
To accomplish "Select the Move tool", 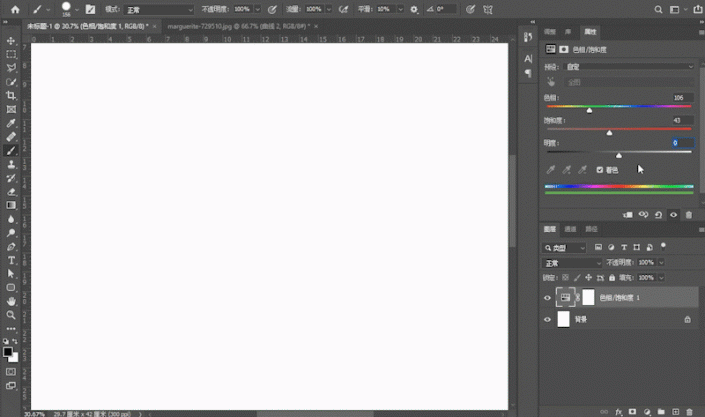I will 11,41.
